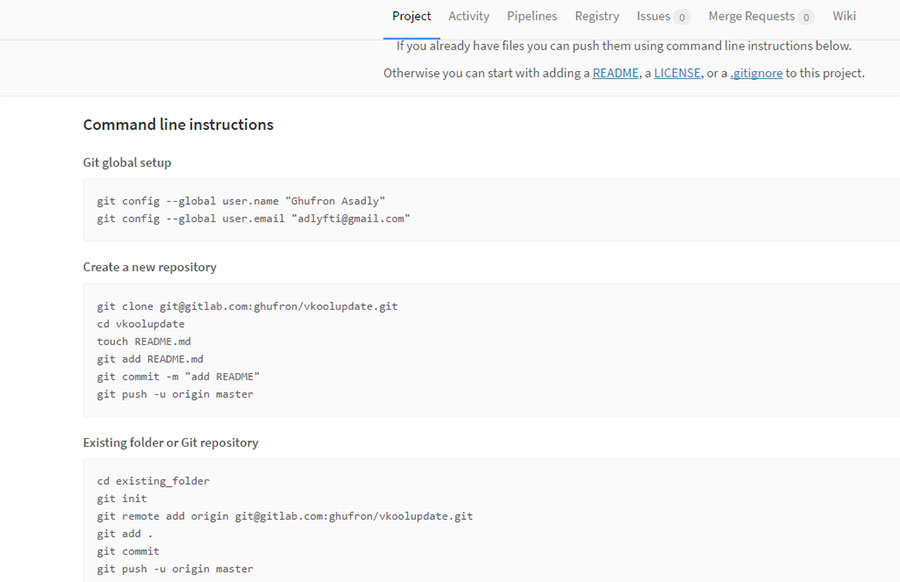Select the git remote add origin command
This screenshot has width=900, height=582.
coord(286,515)
